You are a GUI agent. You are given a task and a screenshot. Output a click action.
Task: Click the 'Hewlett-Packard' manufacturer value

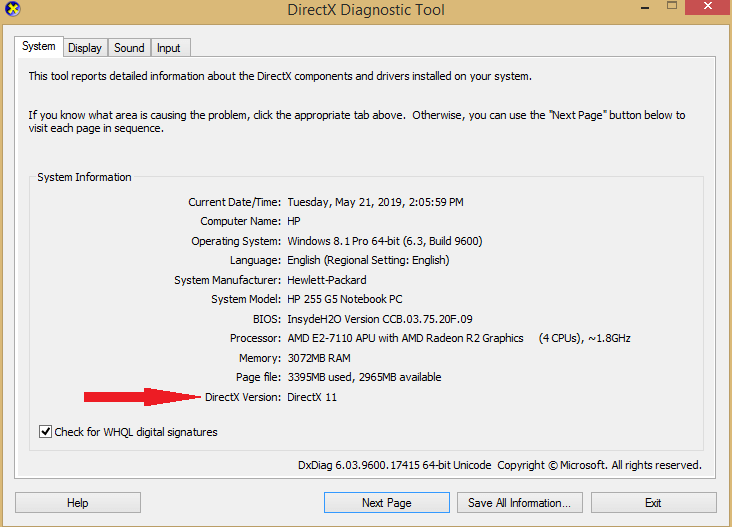(327, 280)
